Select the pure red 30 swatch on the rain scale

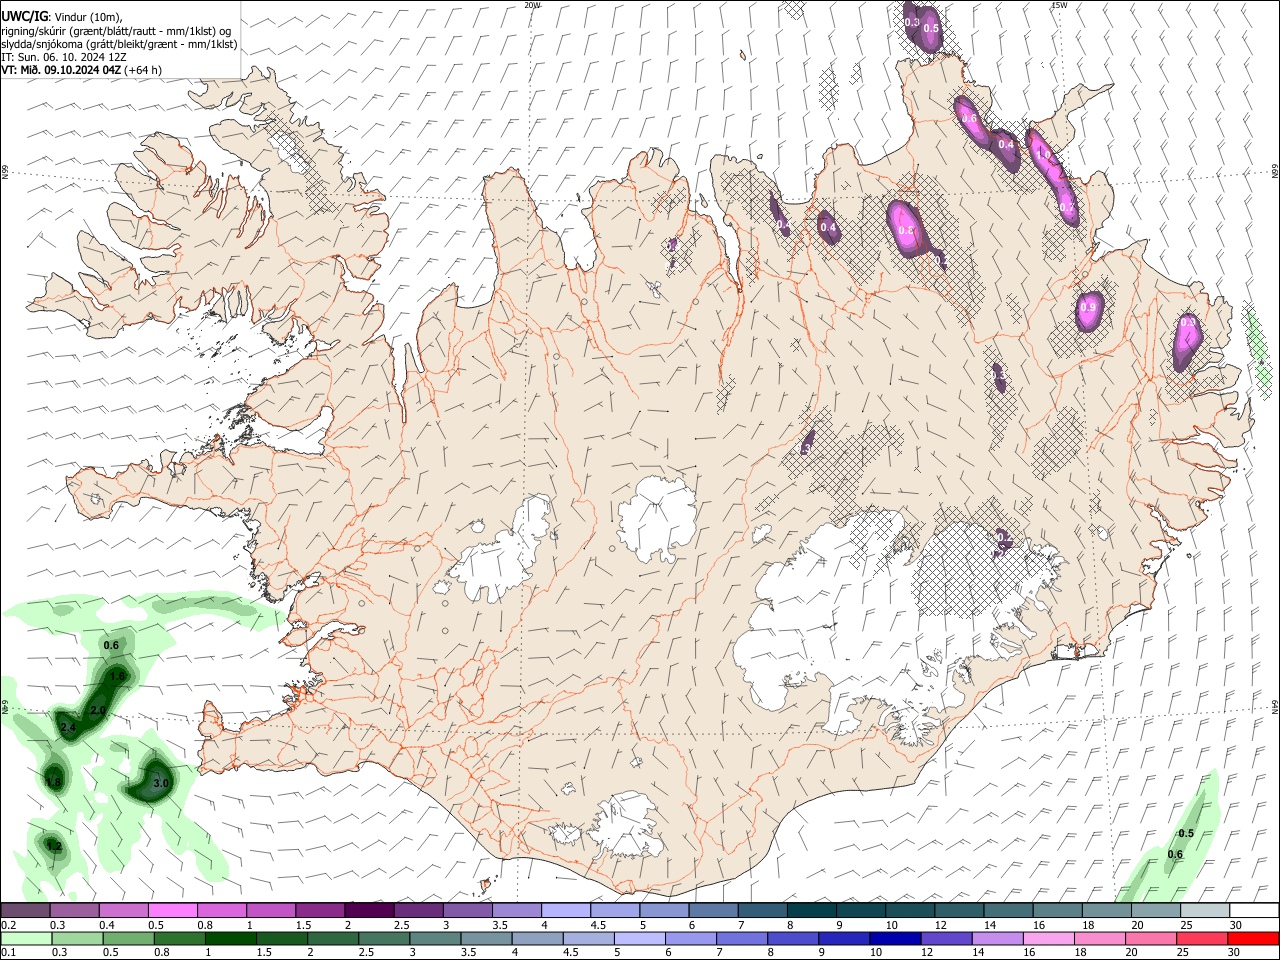1253,938
